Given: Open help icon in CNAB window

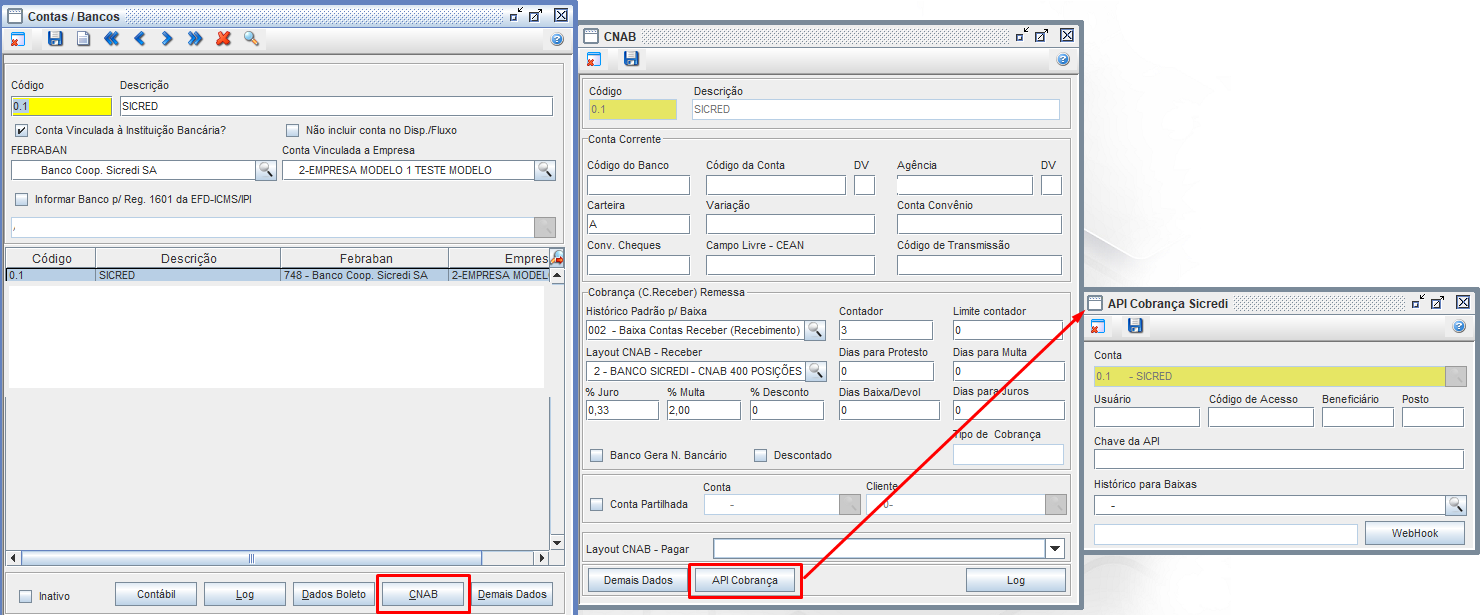Looking at the screenshot, I should point(1063,60).
